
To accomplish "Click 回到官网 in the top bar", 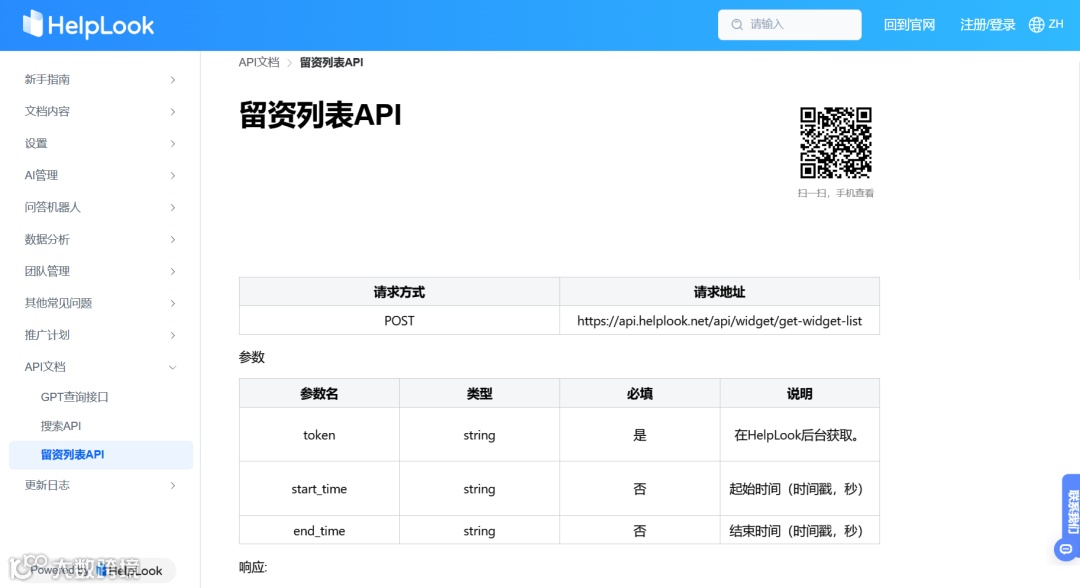I will (909, 24).
